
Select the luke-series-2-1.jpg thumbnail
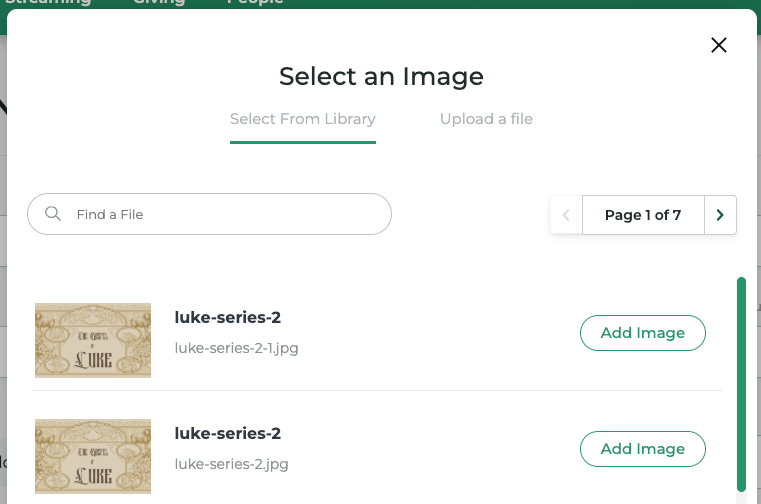[x=93, y=340]
